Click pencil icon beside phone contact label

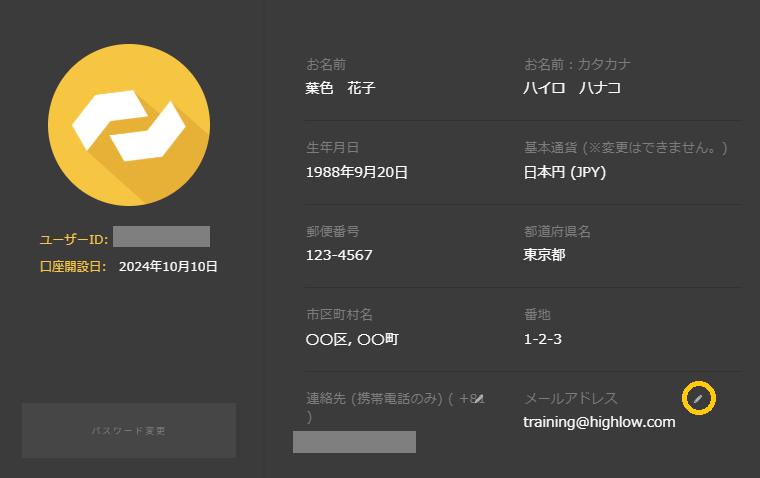479,398
